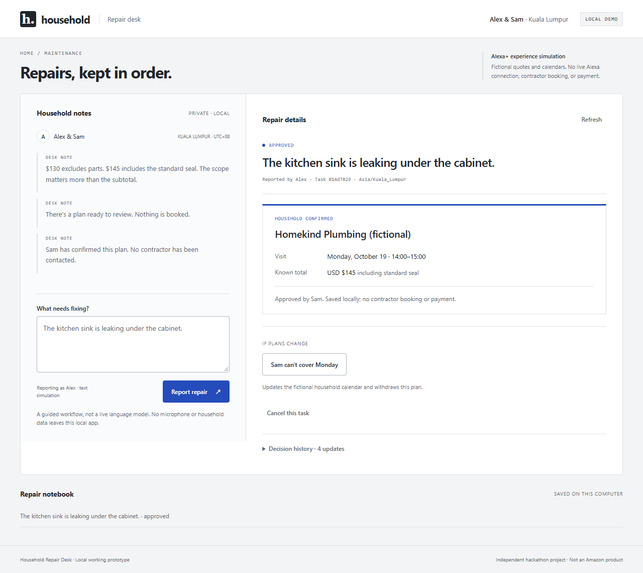
Task: Click 'SAVED ON THIS COMPUTER' label
Action: [588, 494]
